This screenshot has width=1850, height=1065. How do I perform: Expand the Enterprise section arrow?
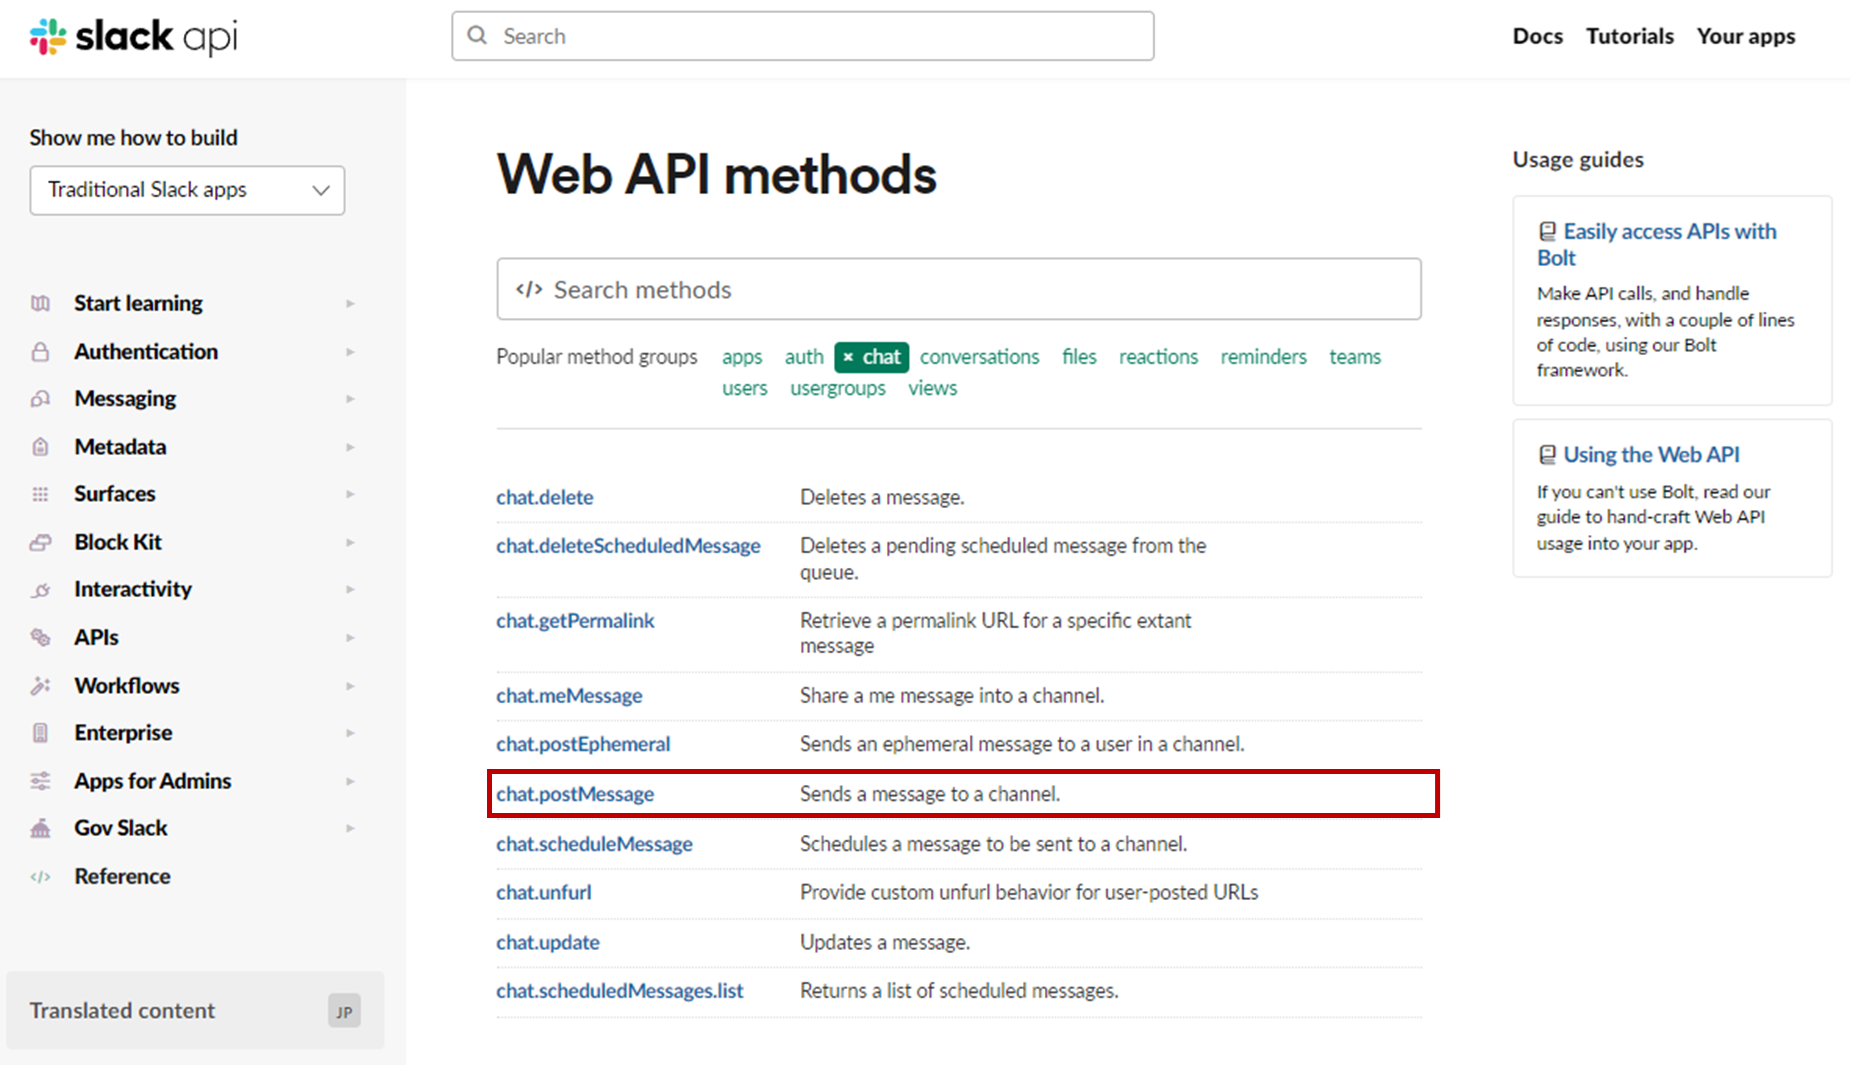point(350,733)
